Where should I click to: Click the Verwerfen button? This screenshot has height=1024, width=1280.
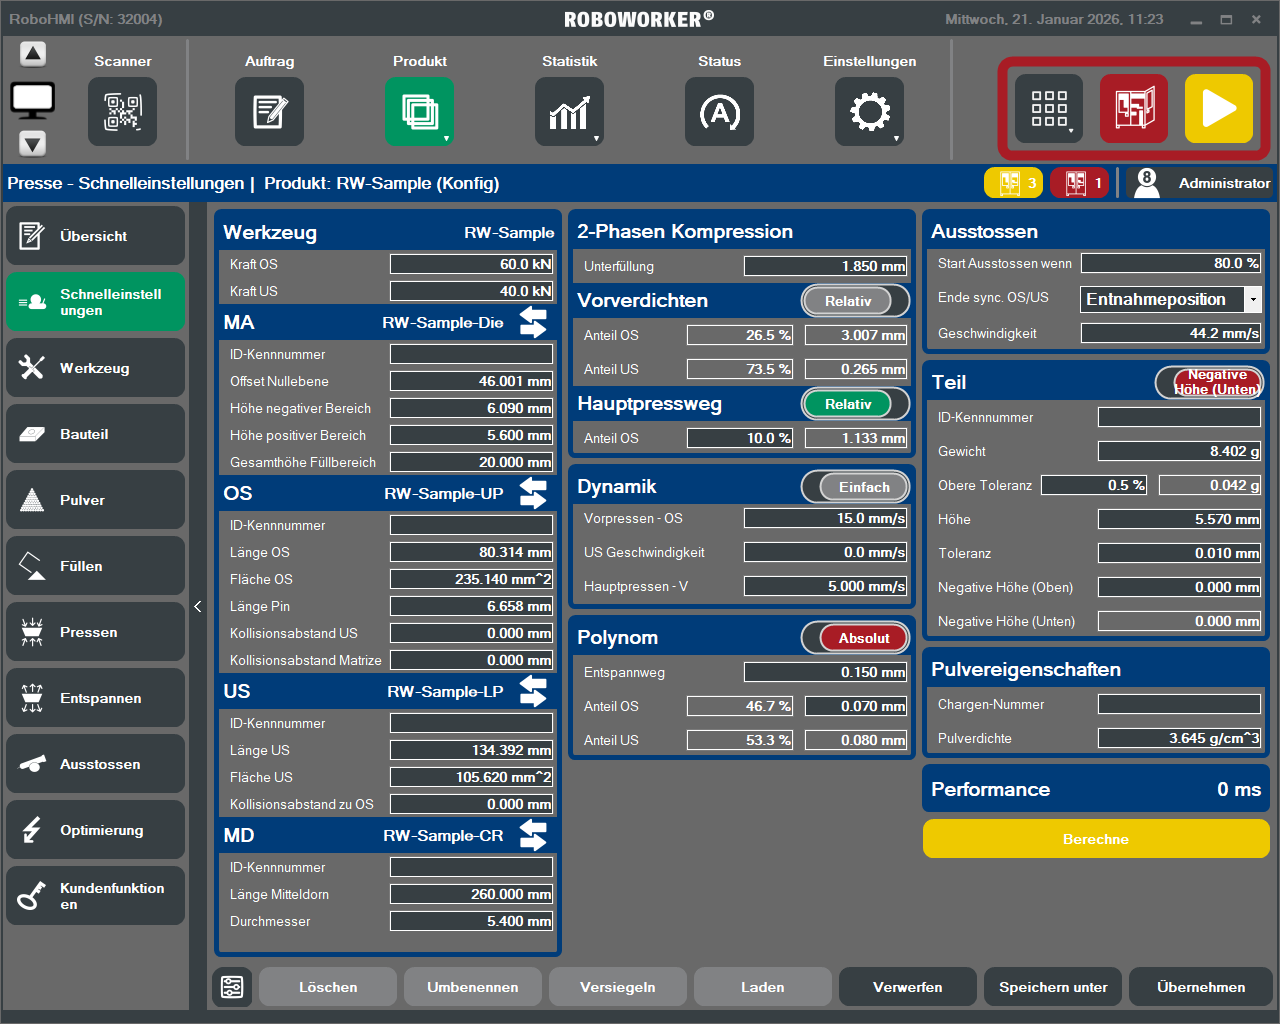[908, 987]
